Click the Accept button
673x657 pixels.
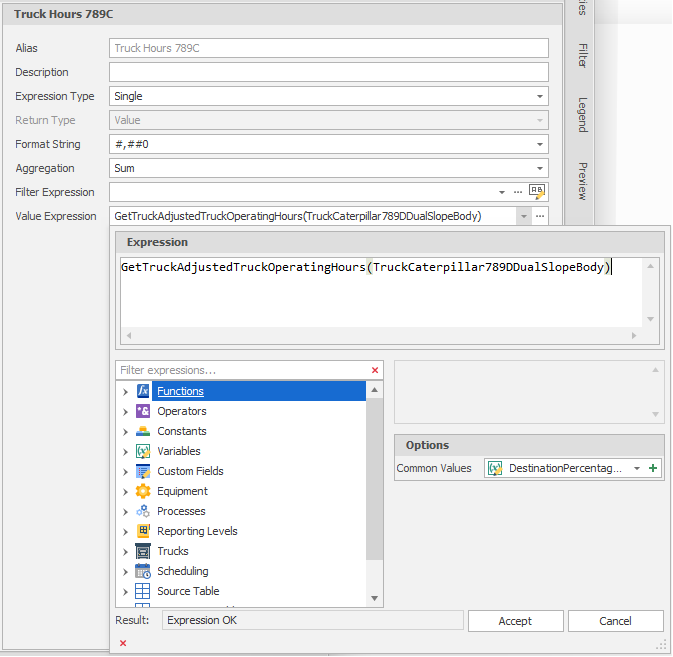coord(515,621)
